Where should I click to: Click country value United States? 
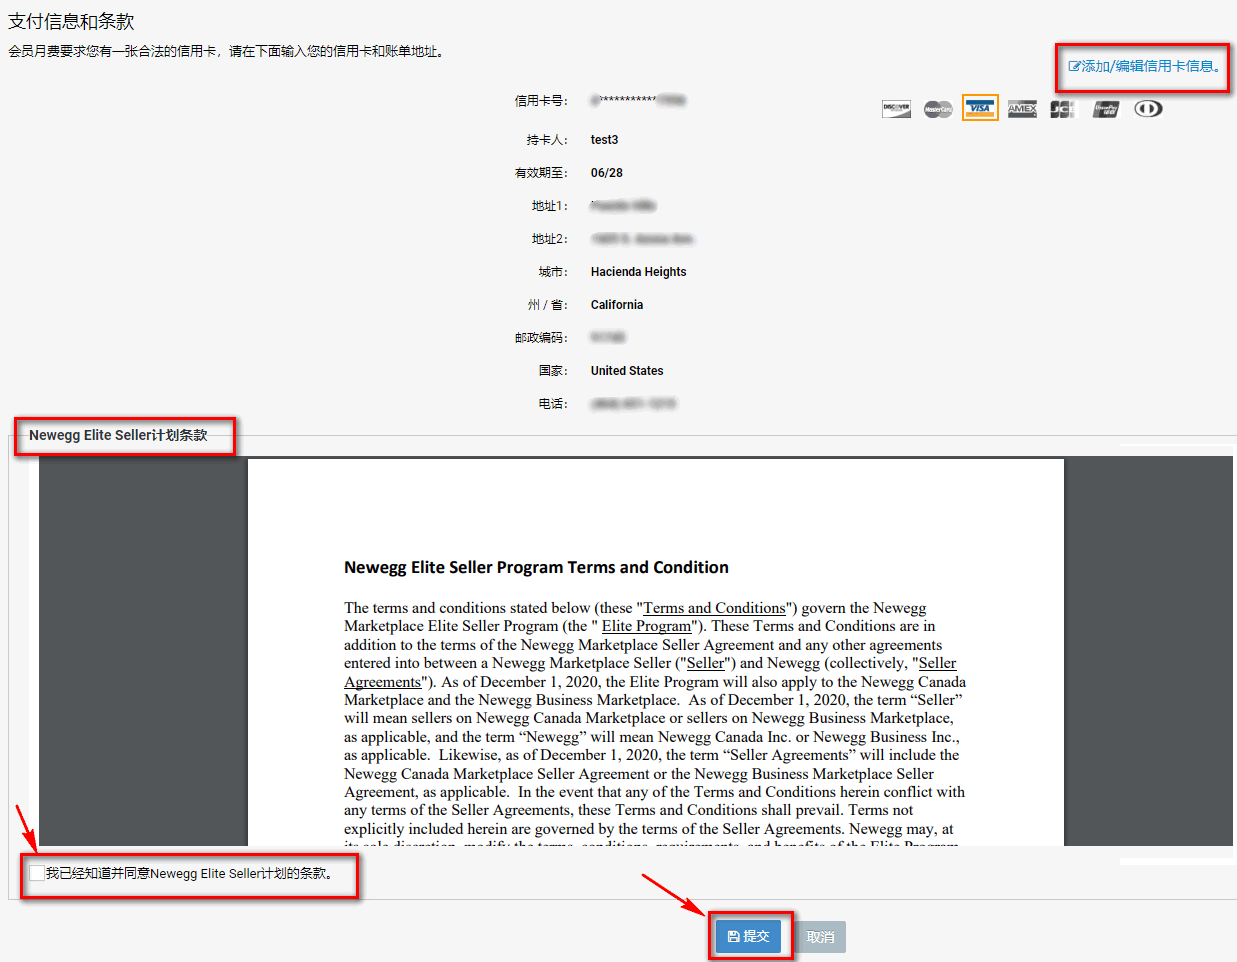(x=626, y=371)
